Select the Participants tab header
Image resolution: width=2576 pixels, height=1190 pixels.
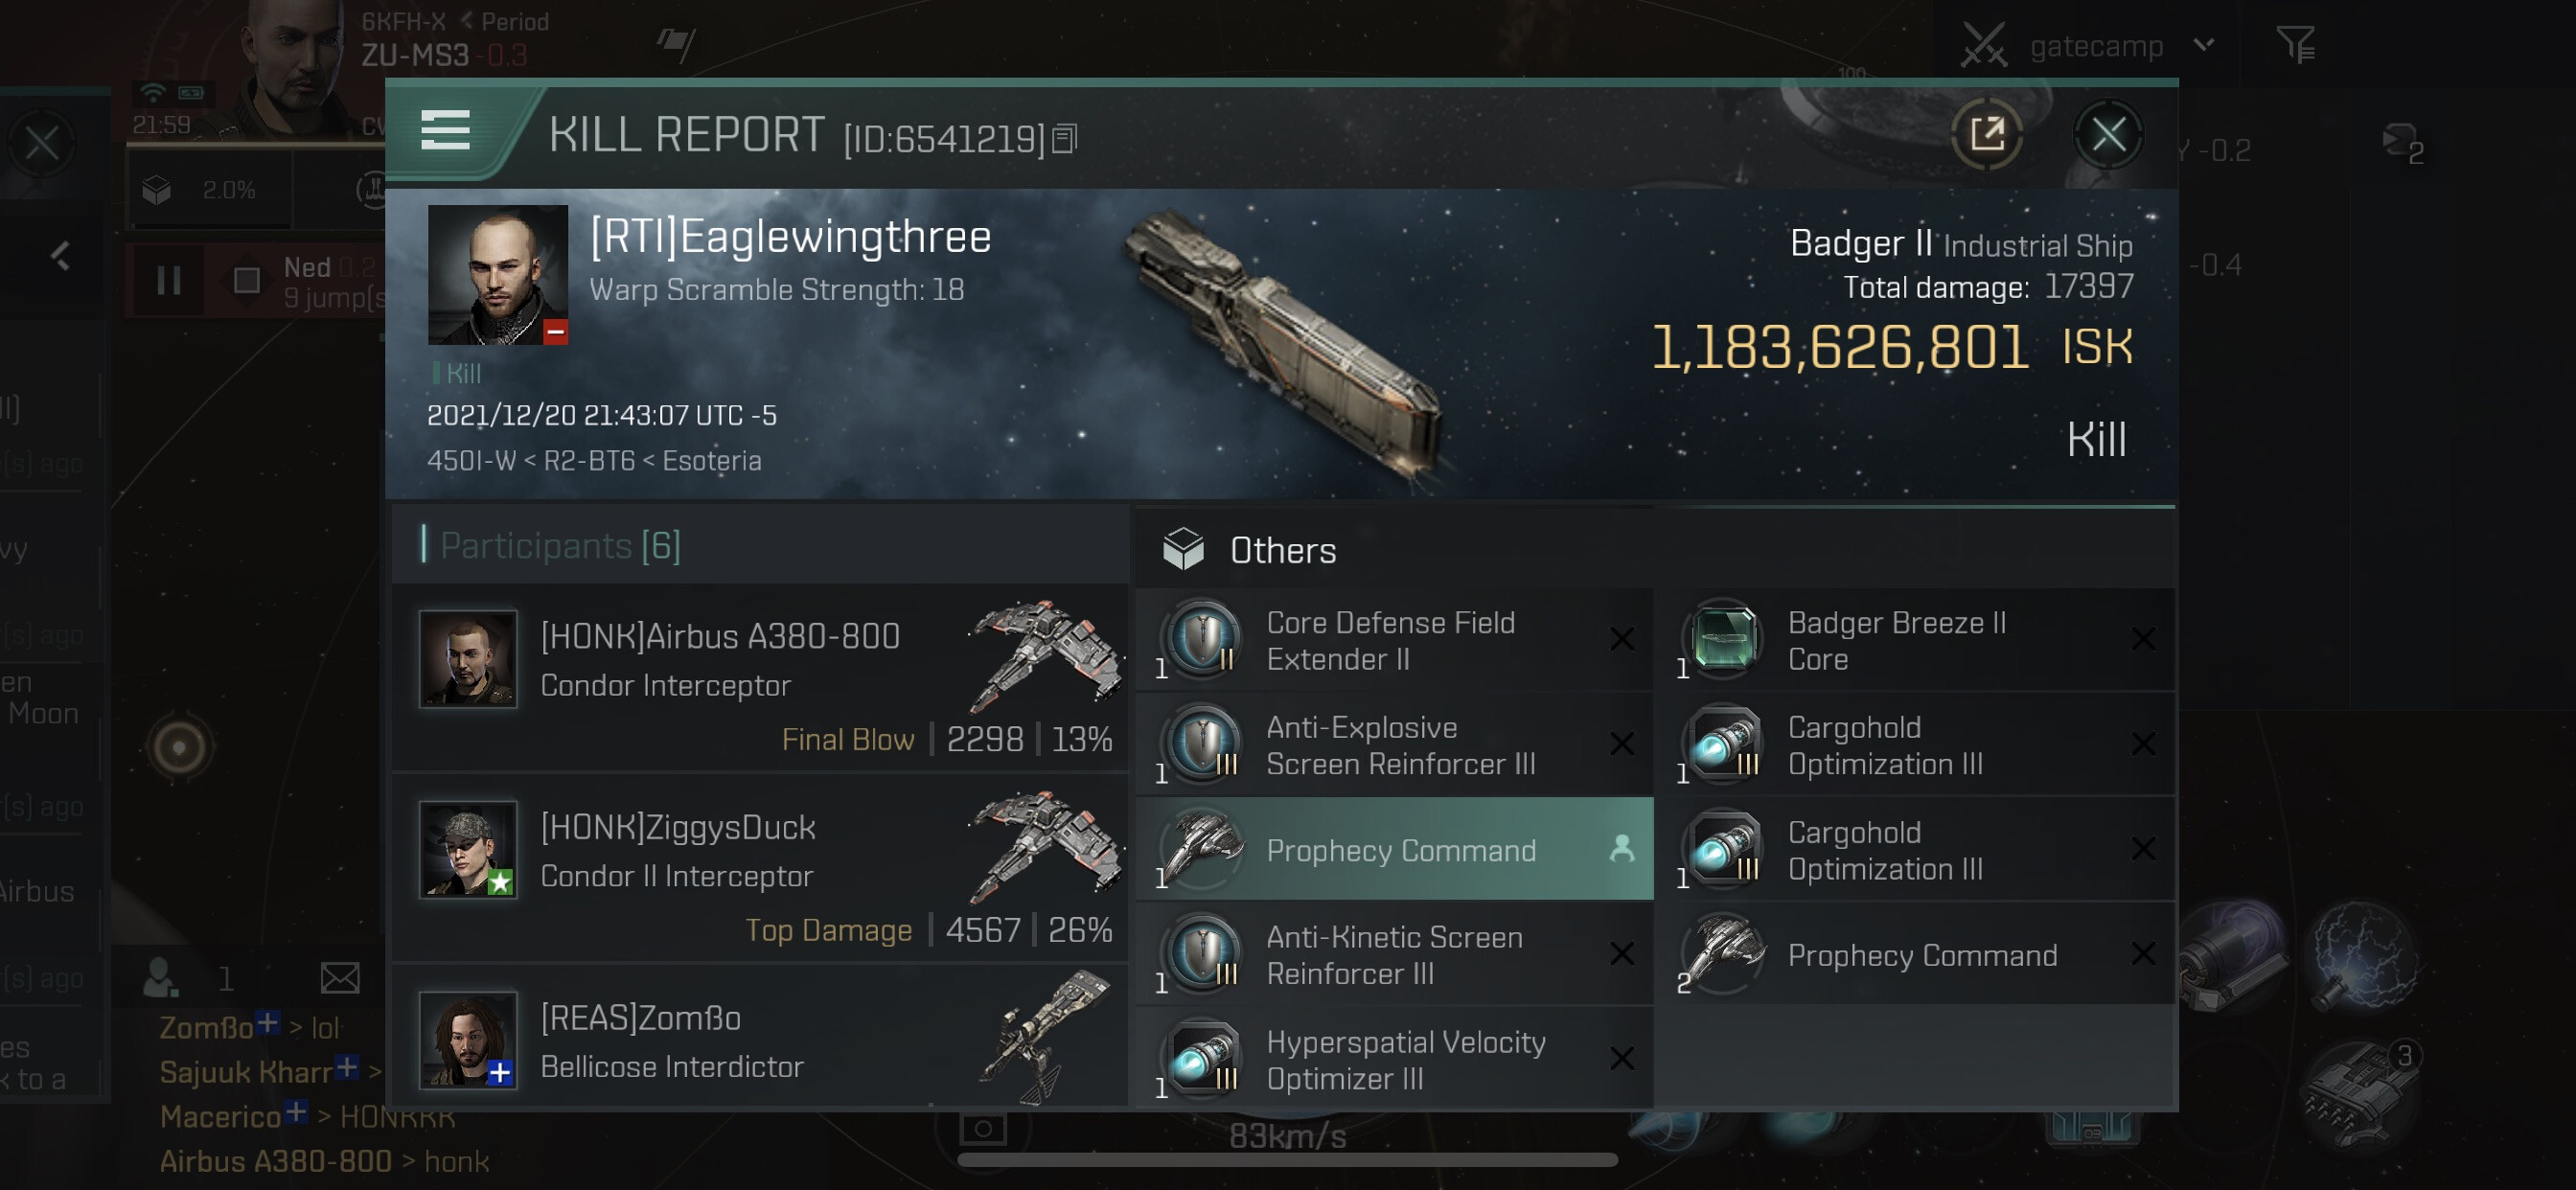[559, 546]
